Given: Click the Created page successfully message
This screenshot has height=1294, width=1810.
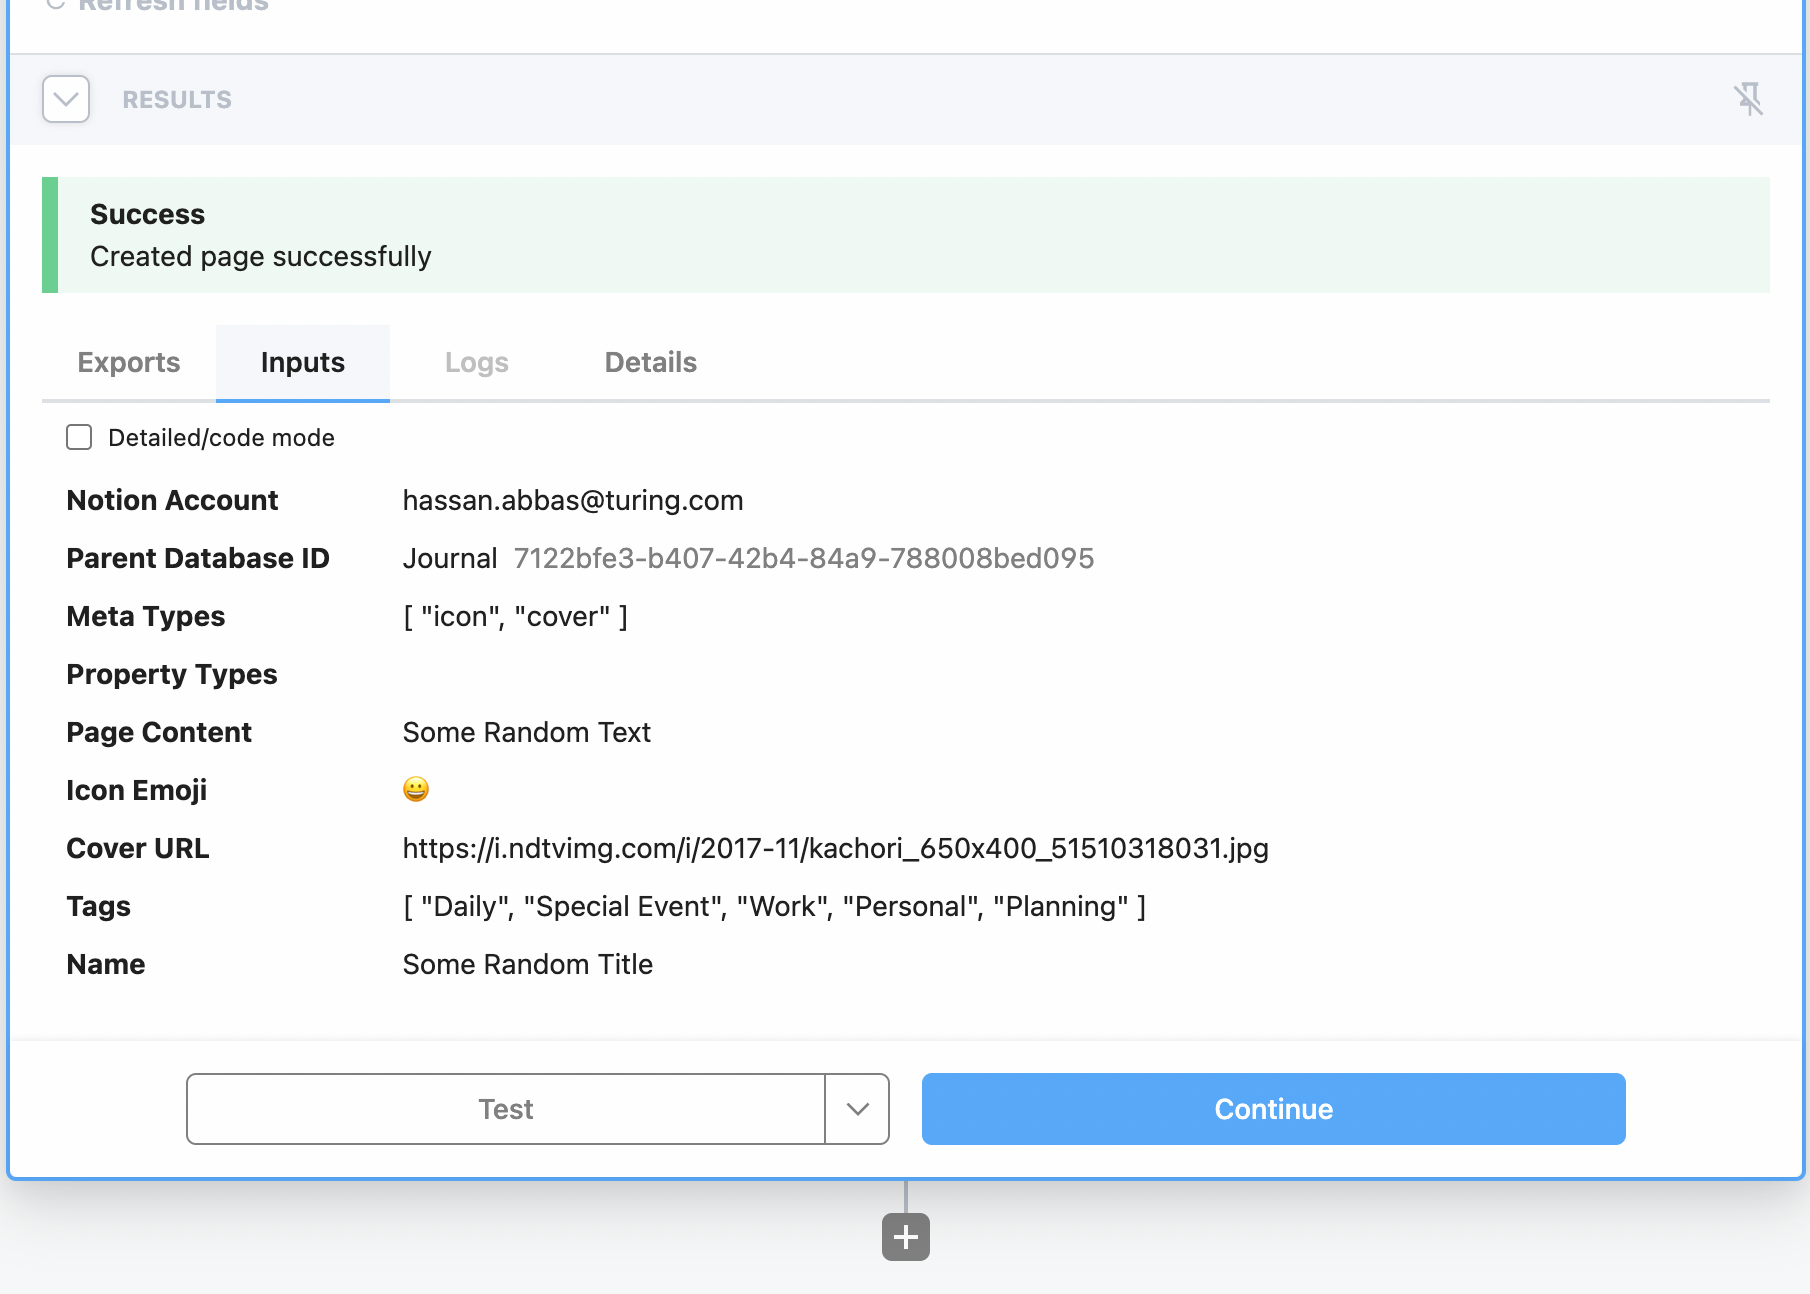Looking at the screenshot, I should [x=261, y=256].
